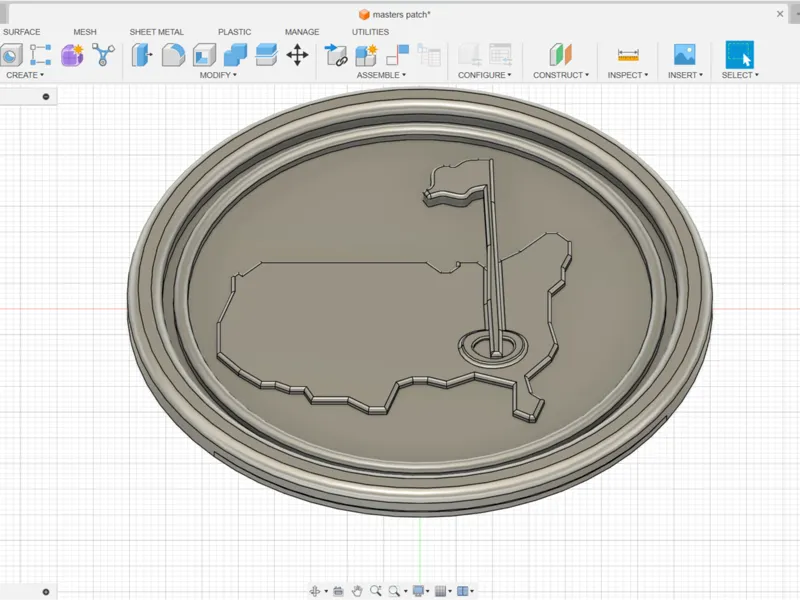Click the golf hole ring on the model
800x600 pixels.
click(492, 347)
